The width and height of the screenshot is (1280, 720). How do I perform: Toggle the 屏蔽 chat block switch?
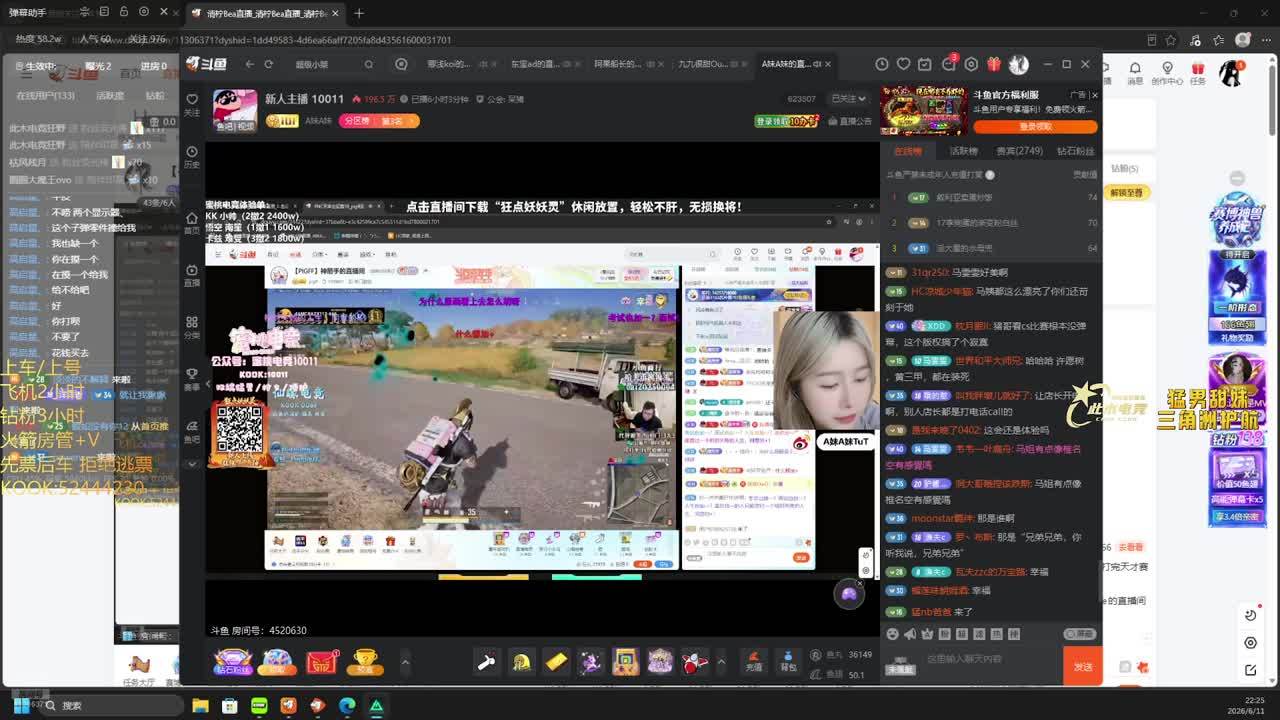1078,634
